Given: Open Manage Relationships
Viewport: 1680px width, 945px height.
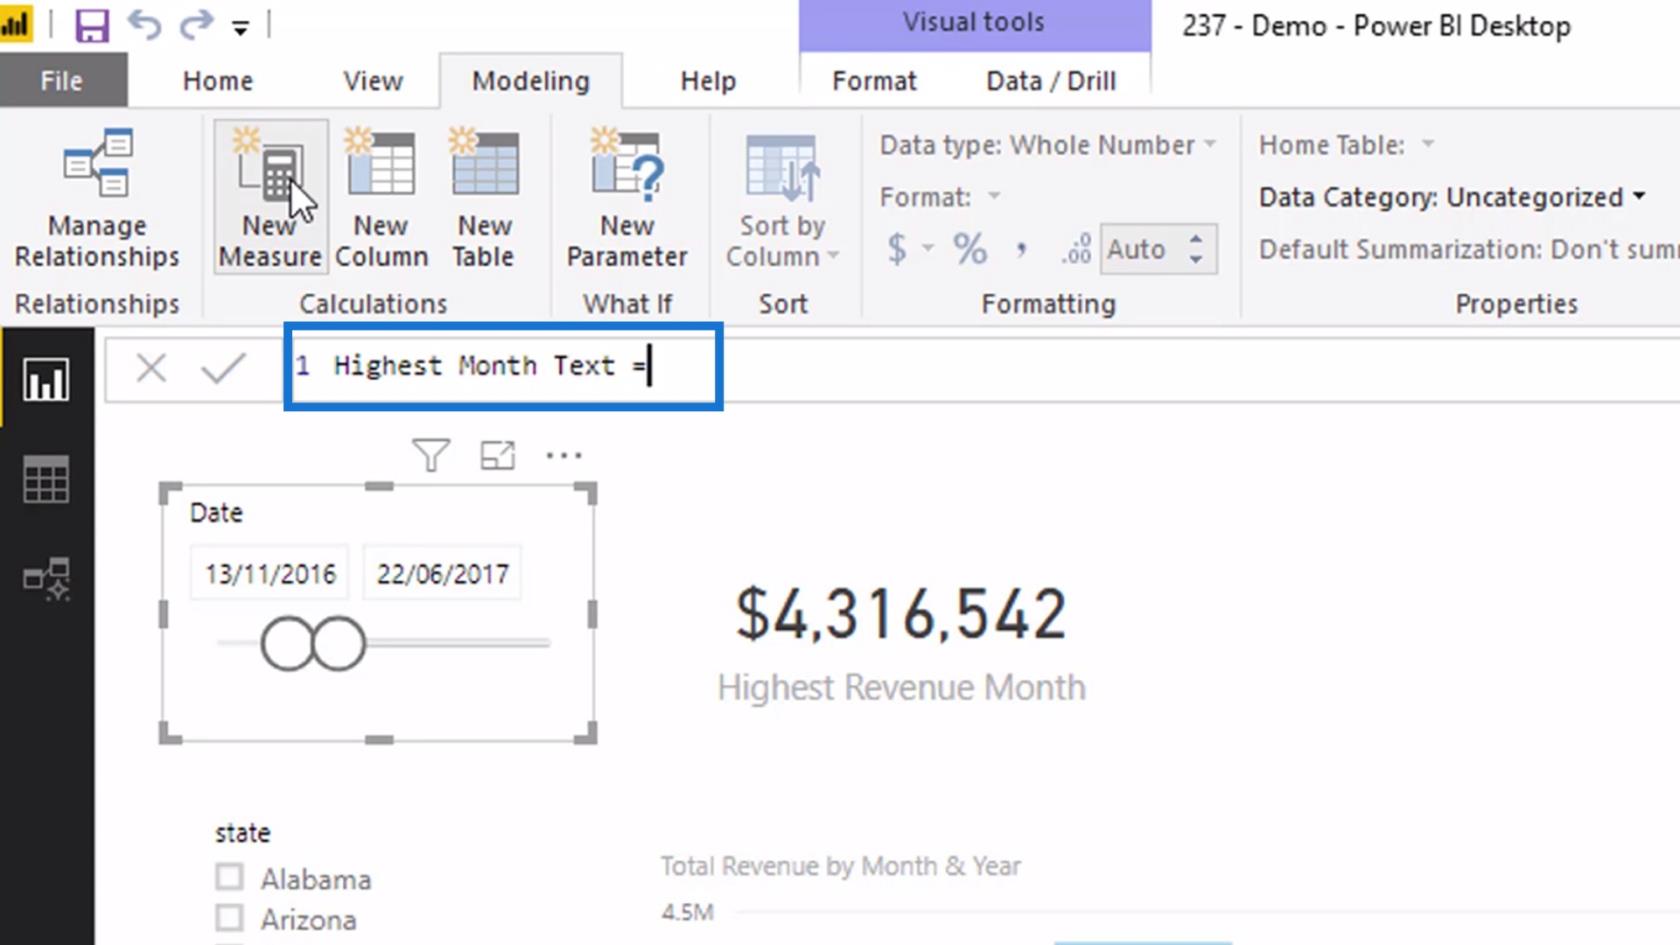Looking at the screenshot, I should point(97,198).
